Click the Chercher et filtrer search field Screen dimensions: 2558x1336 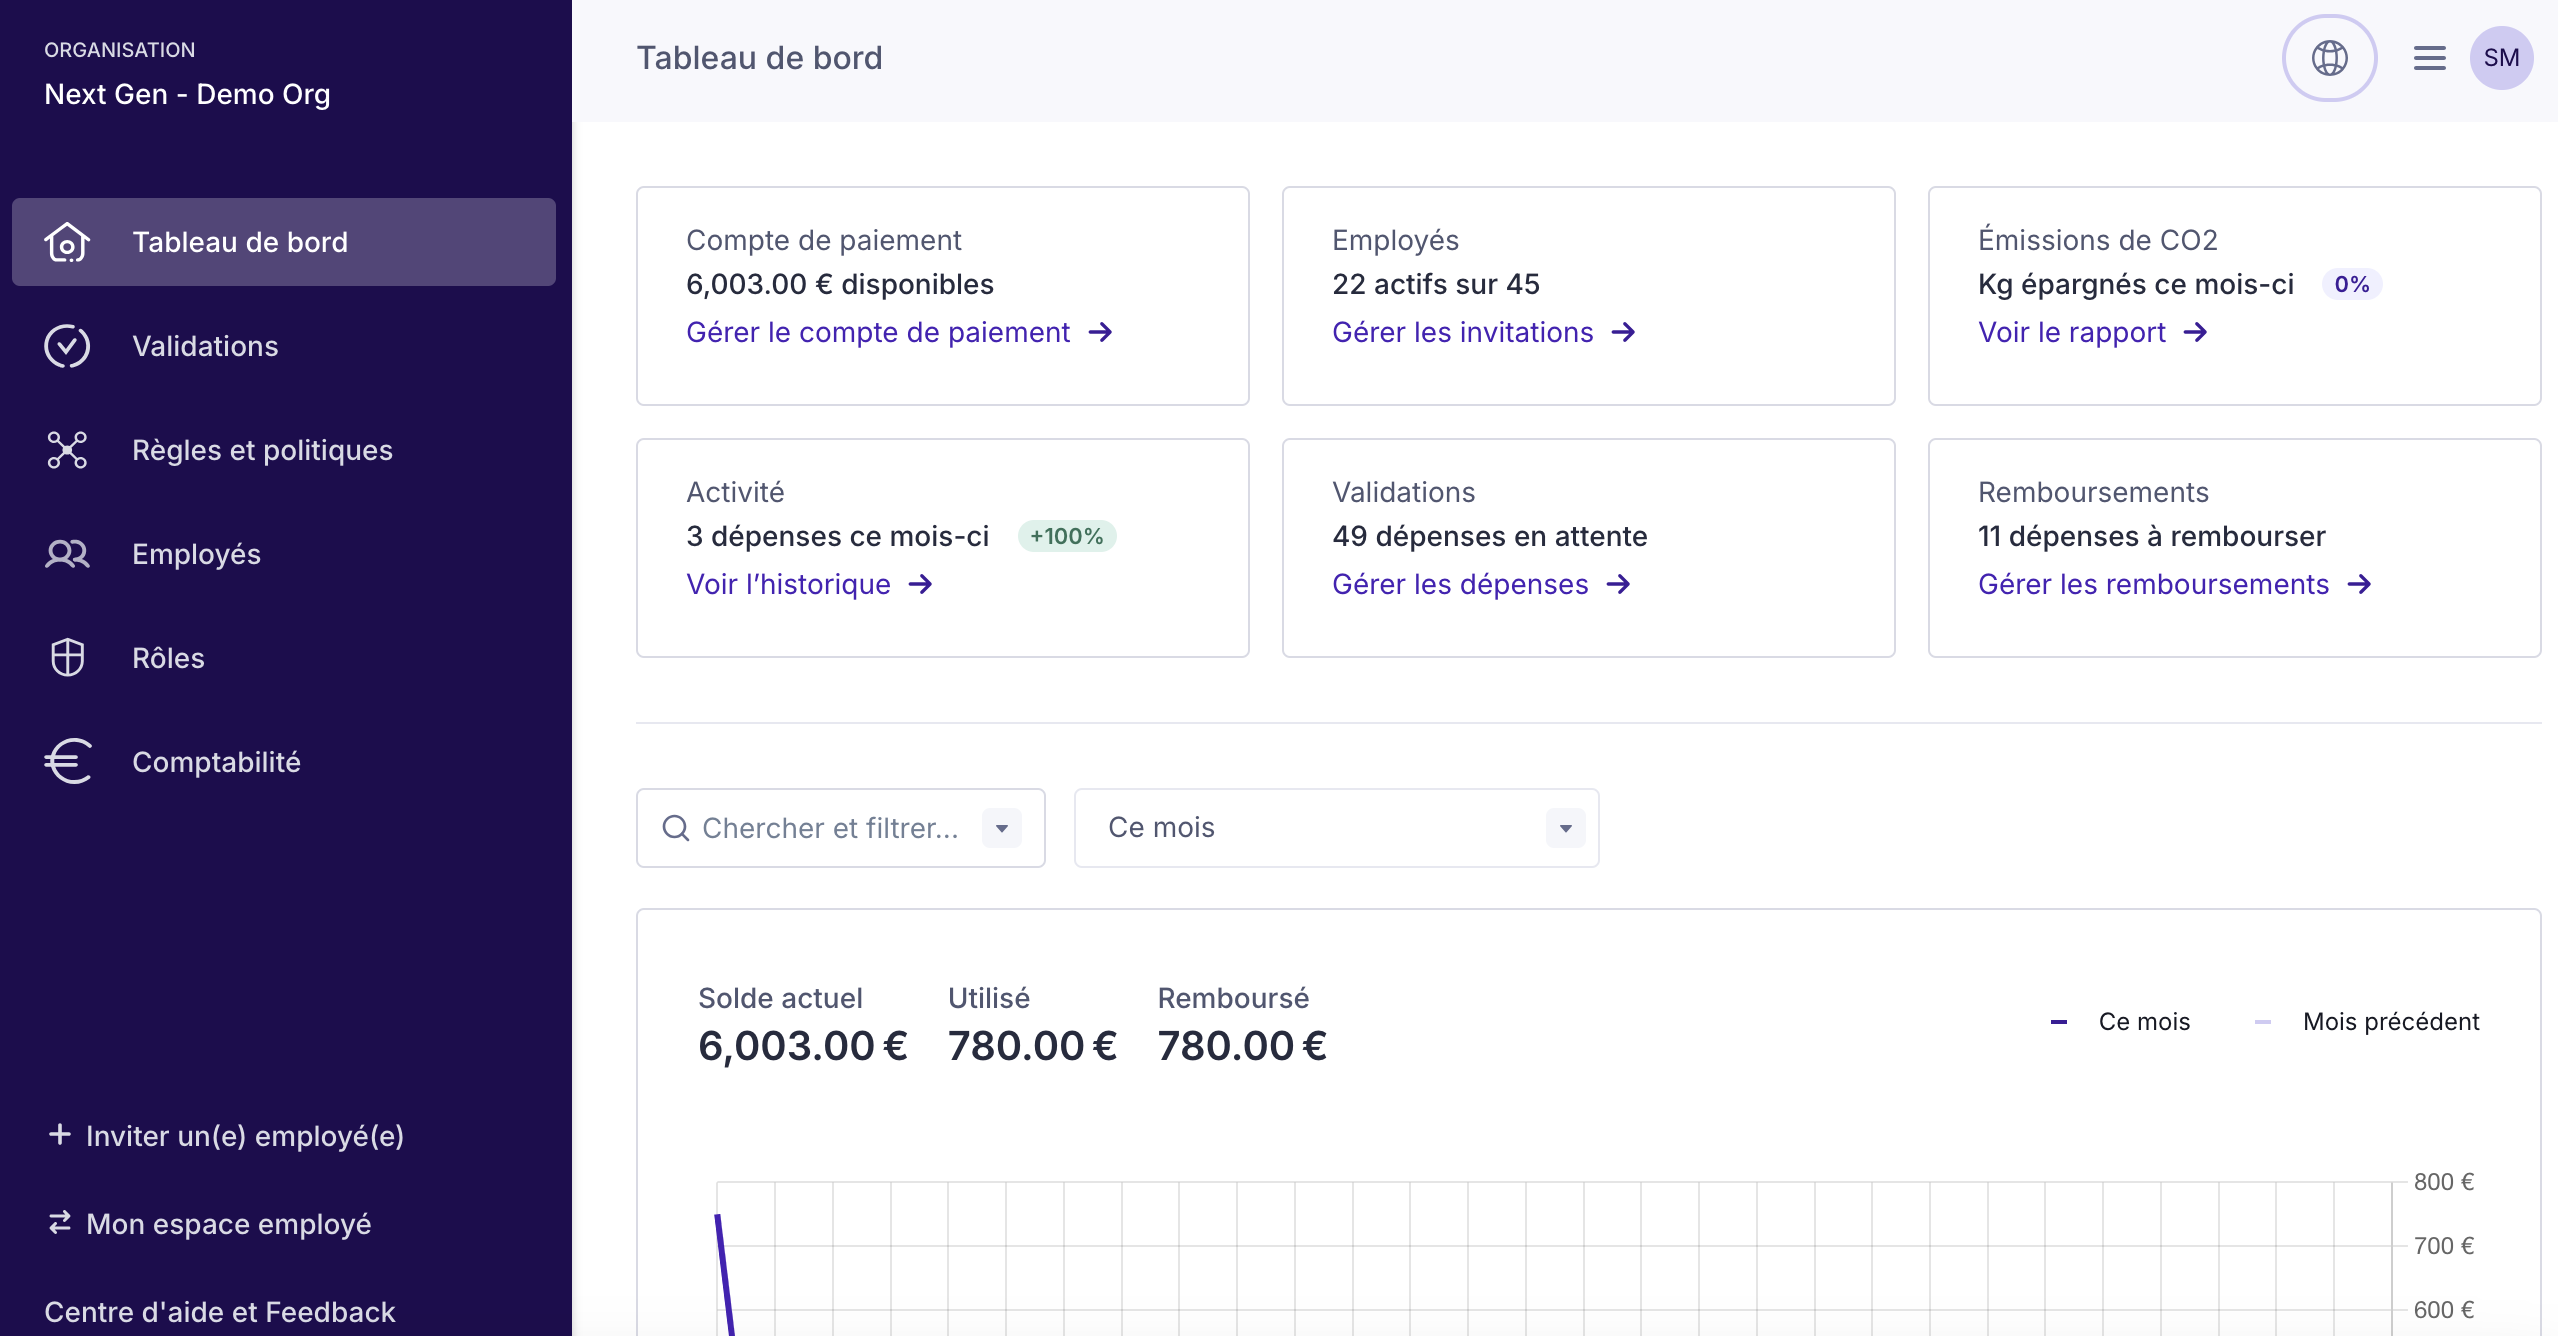[x=828, y=828]
